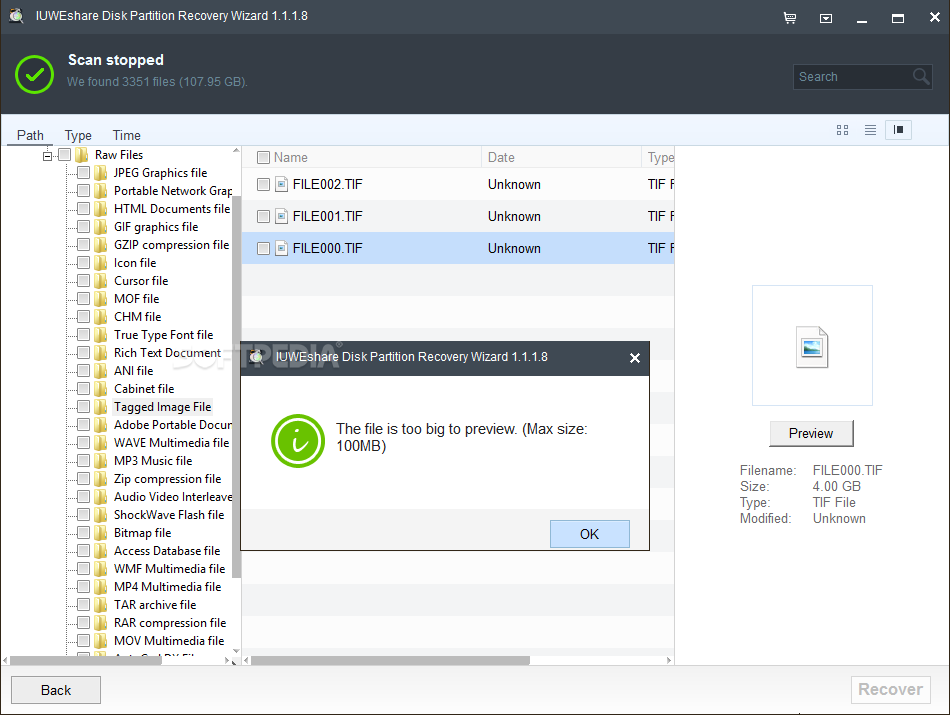Click the file list horizontal scrollbar thumb
The image size is (950, 715).
coord(390,660)
